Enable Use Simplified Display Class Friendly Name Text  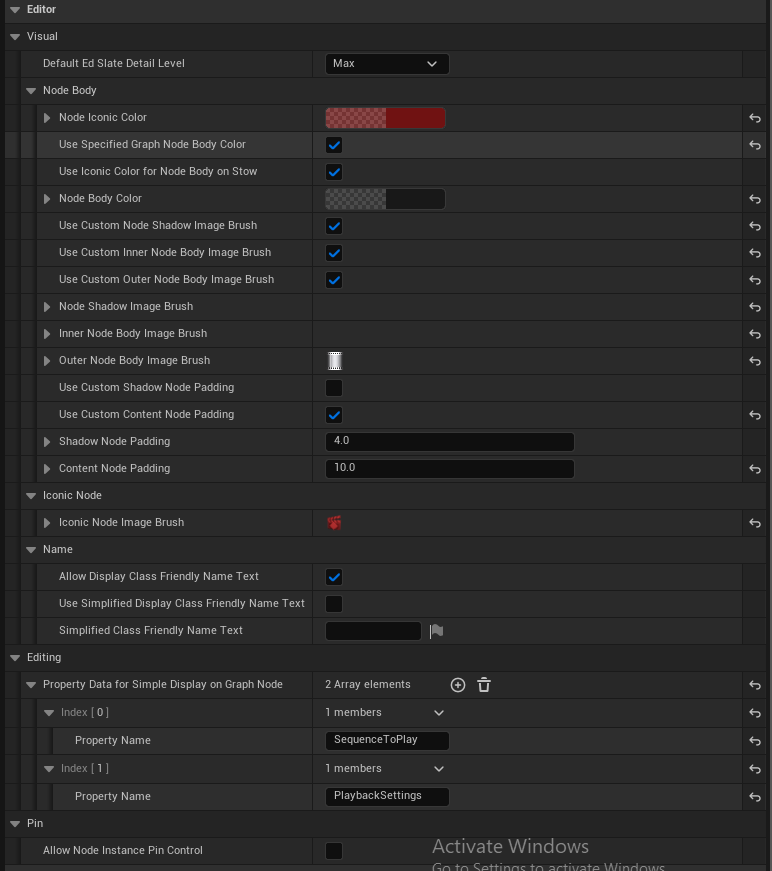[x=334, y=604]
